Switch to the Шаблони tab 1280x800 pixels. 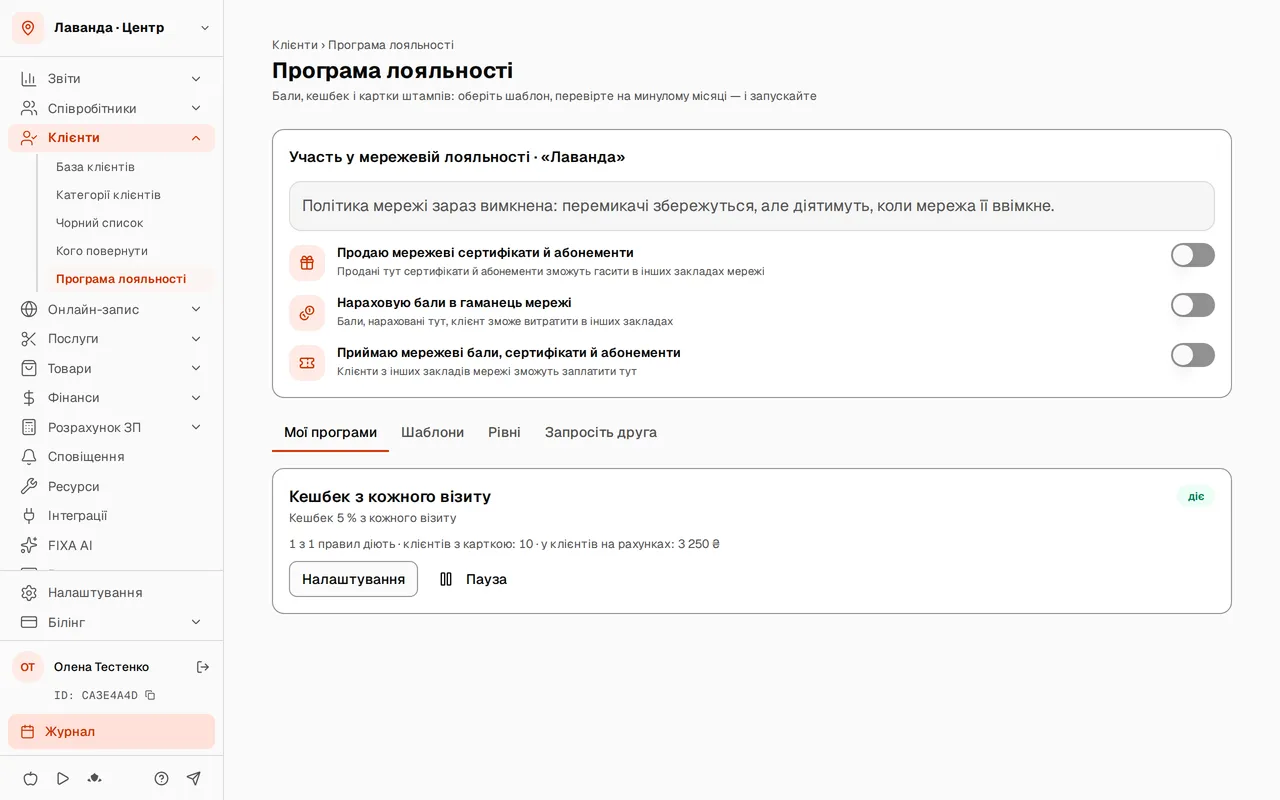433,432
